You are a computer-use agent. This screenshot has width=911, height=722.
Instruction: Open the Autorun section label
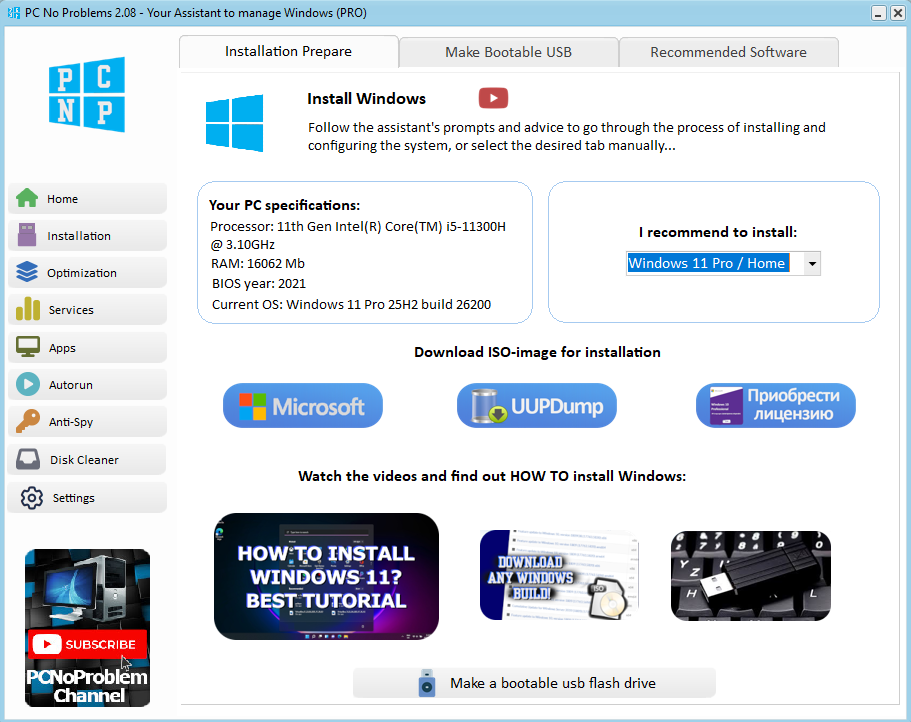click(71, 385)
